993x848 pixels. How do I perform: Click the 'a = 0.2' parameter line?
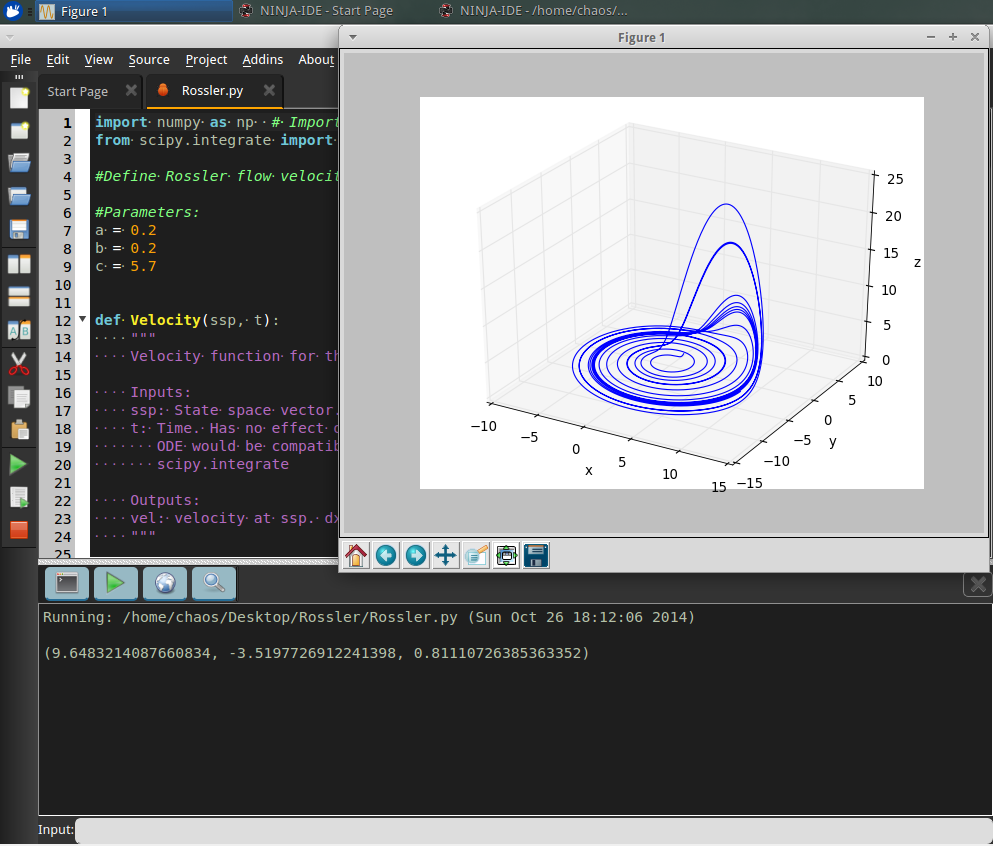pos(125,231)
